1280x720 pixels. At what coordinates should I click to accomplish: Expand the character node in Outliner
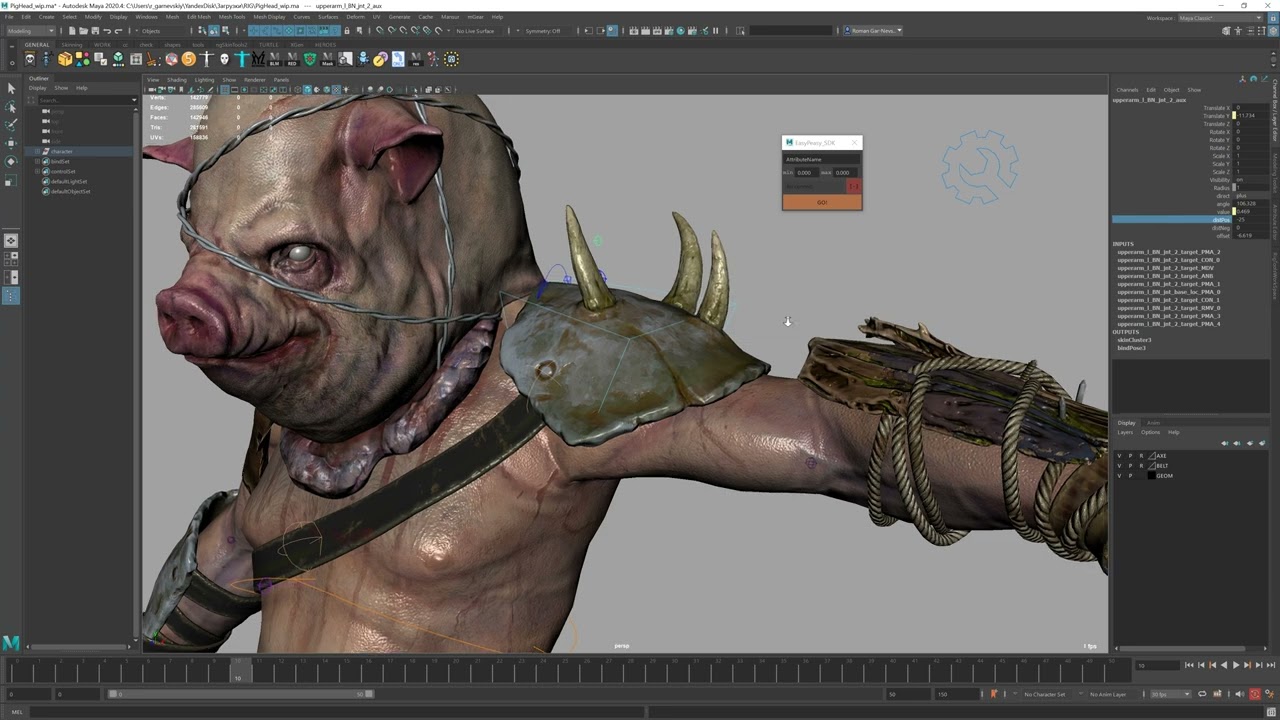[x=38, y=152]
